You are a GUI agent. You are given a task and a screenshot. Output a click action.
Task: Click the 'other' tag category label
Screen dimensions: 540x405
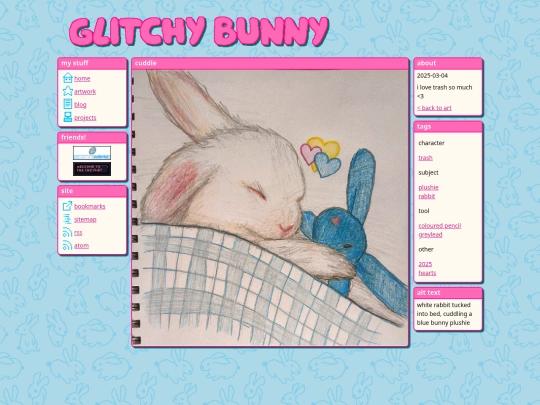tap(426, 249)
